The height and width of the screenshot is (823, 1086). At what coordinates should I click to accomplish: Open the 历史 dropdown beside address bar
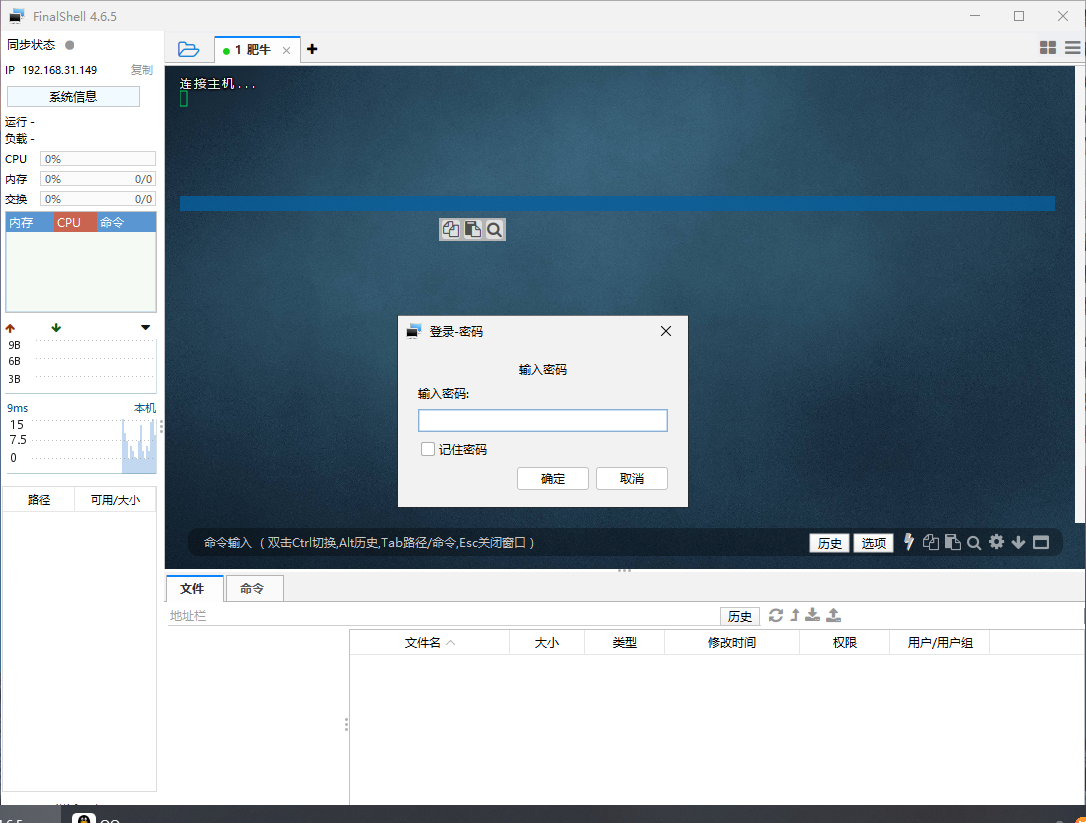740,616
